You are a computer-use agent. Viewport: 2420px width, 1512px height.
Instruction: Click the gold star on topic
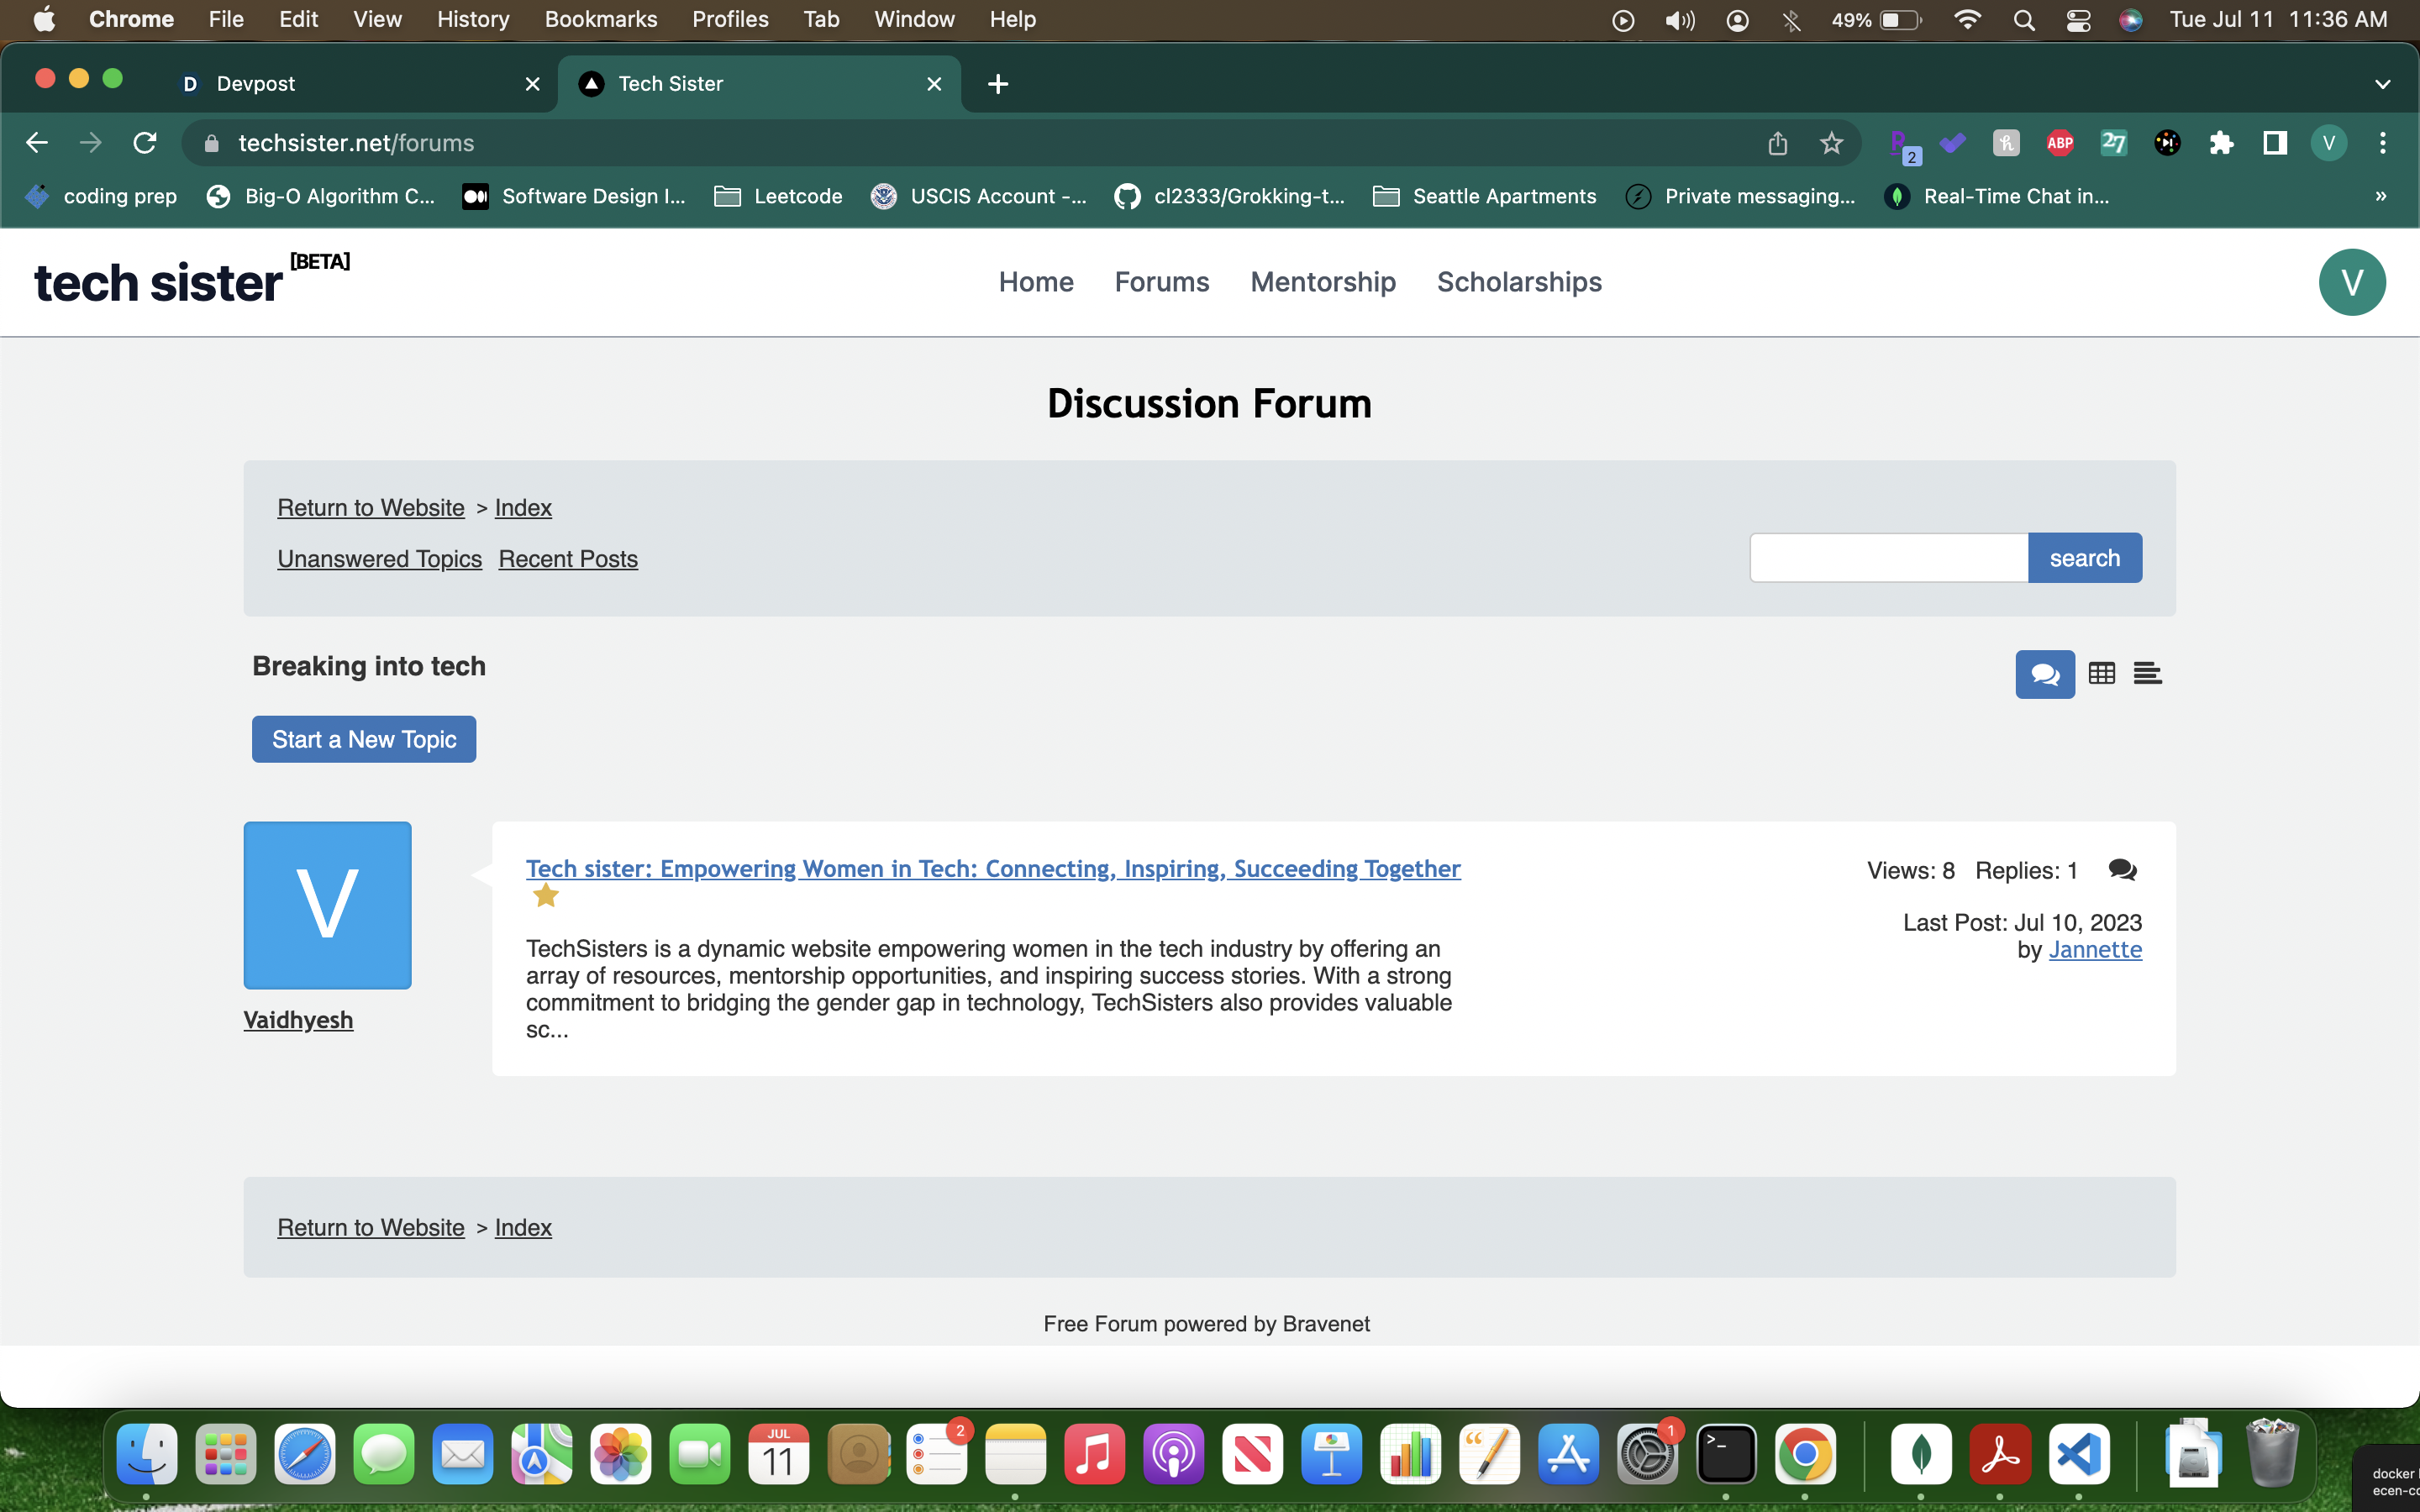[545, 896]
